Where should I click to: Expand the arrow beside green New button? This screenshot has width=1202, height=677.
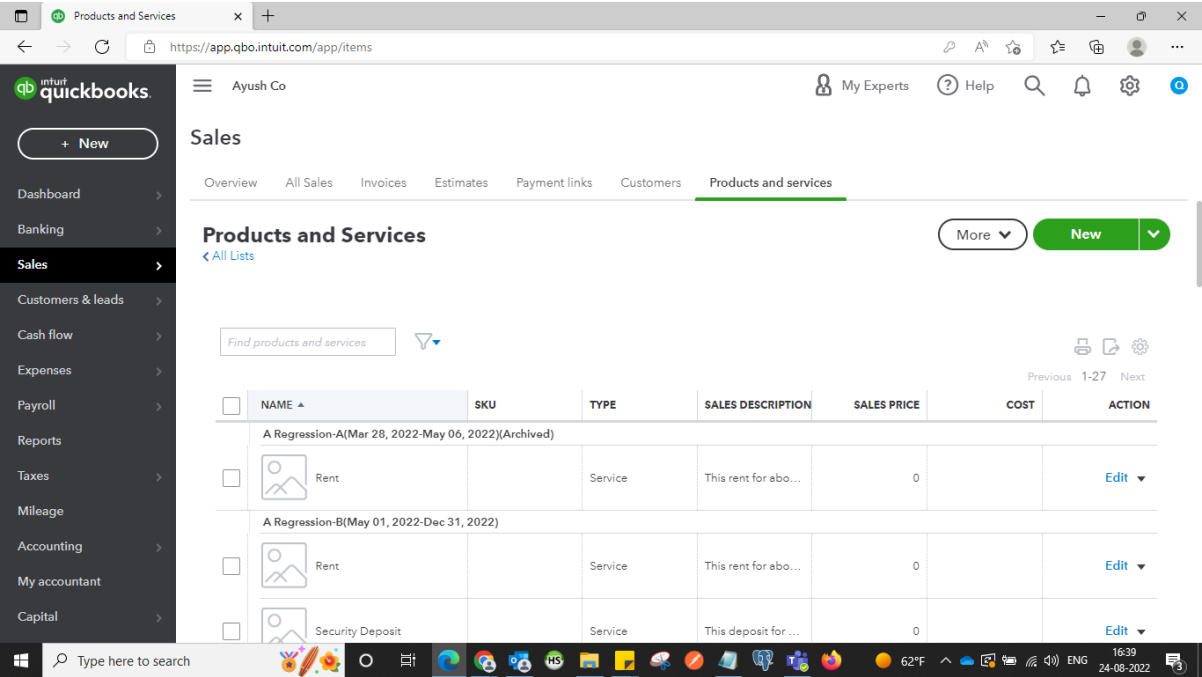click(x=1154, y=235)
